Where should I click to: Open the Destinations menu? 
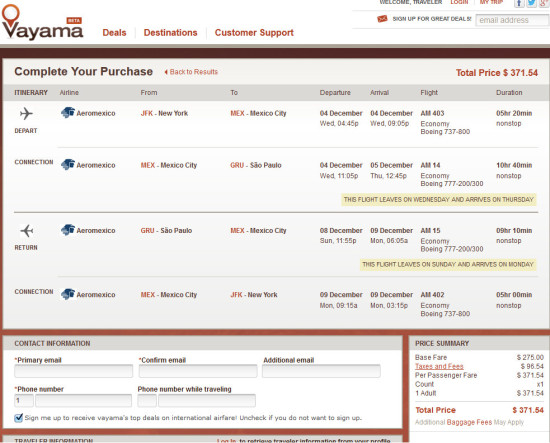tap(170, 33)
